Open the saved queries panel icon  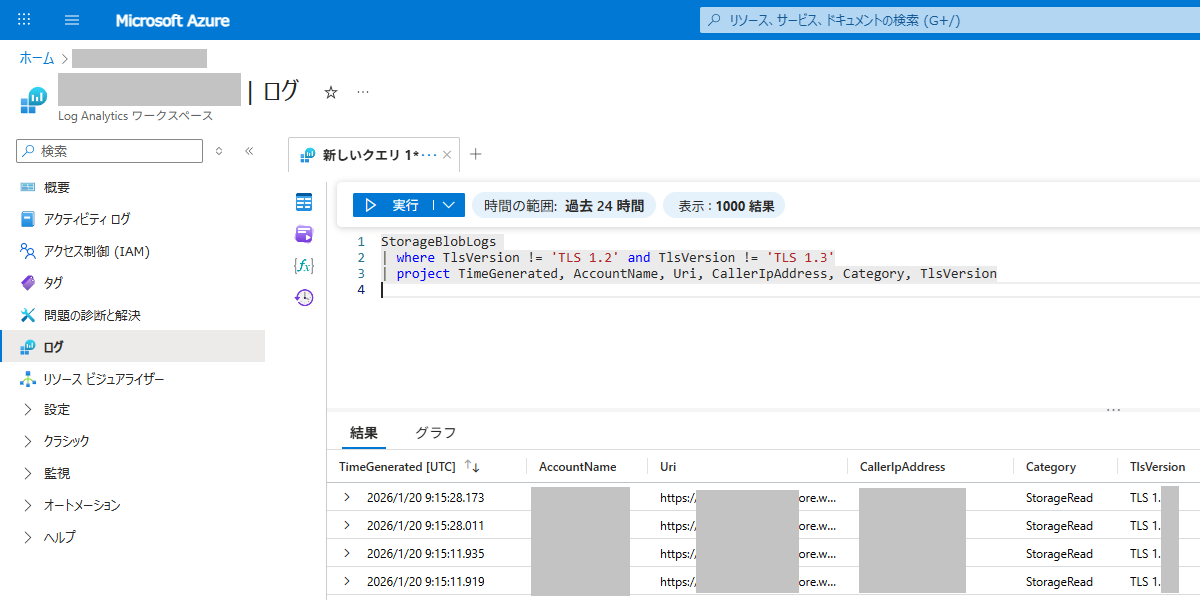[x=304, y=234]
